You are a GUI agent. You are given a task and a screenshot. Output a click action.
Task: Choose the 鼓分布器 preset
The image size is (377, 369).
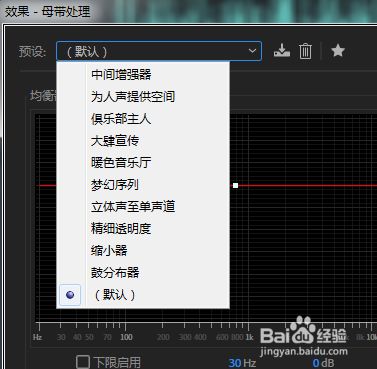(143, 273)
